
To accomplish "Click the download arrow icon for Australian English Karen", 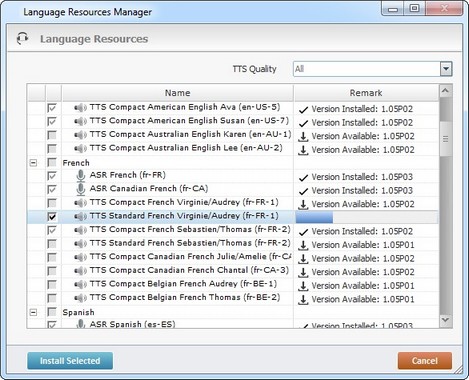I will coord(303,136).
